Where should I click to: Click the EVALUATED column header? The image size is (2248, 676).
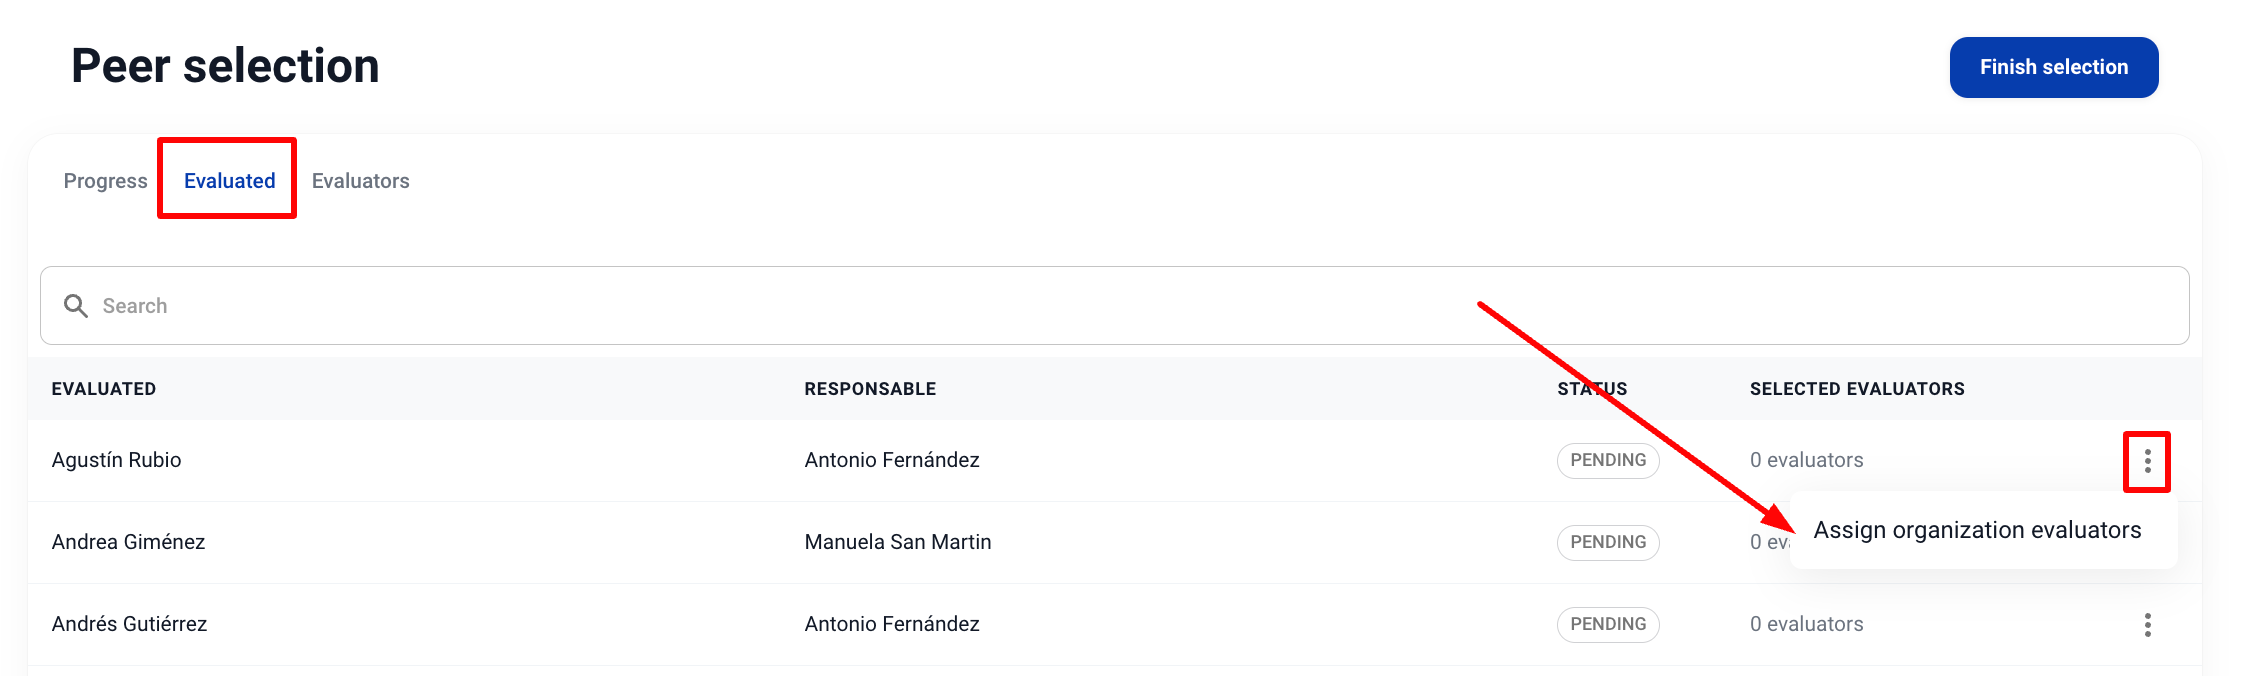104,389
